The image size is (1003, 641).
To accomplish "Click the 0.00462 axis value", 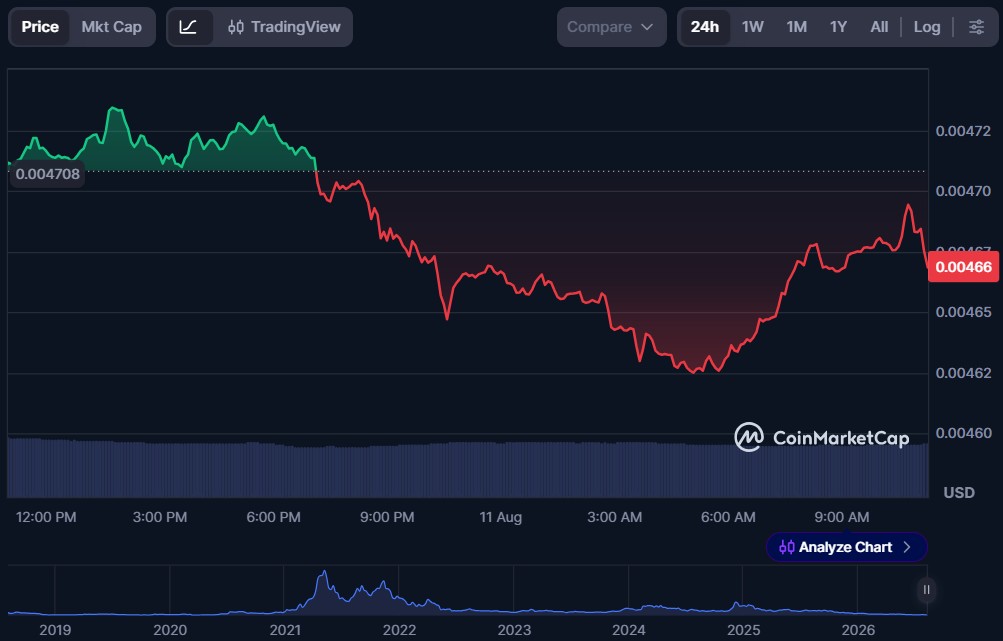I will (x=963, y=373).
